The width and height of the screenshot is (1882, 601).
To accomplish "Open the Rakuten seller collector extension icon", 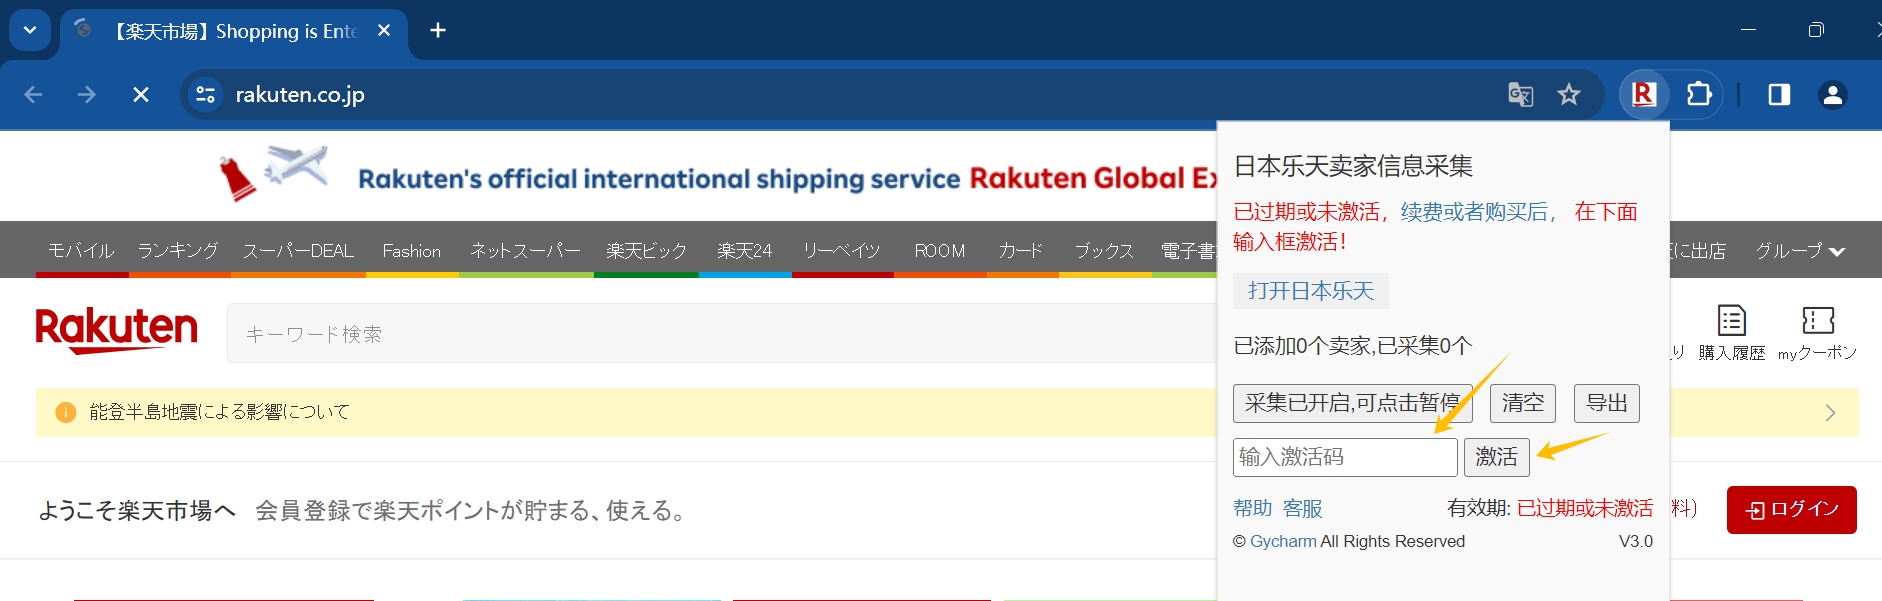I will tap(1644, 95).
